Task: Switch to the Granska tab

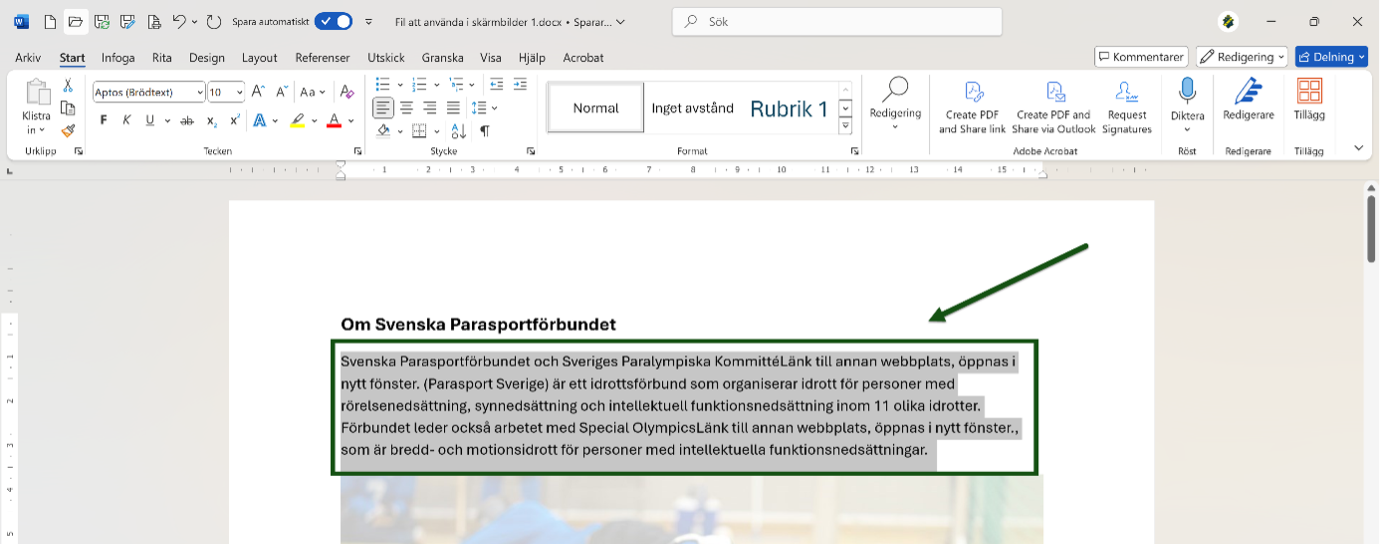Action: click(x=443, y=58)
